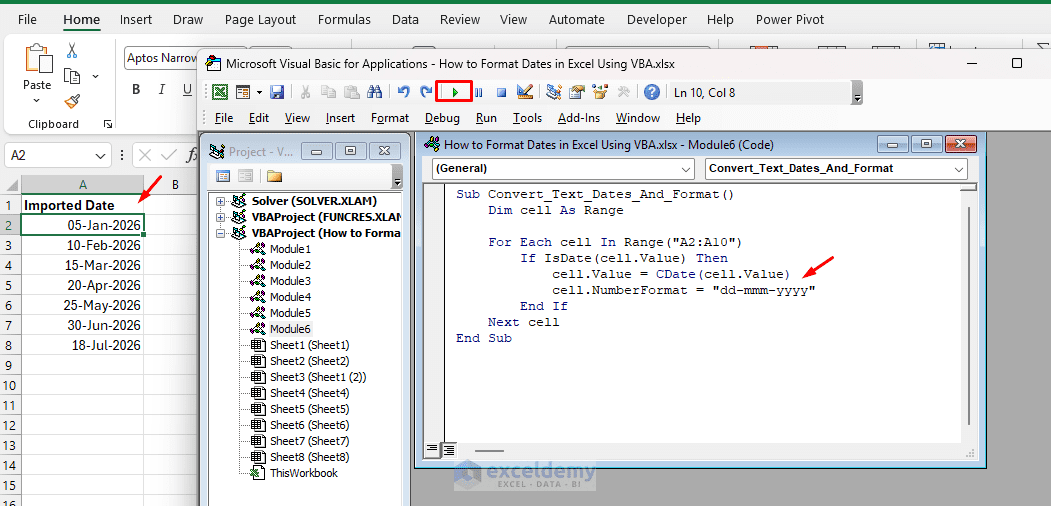The width and height of the screenshot is (1051, 506).
Task: Open the Clipboard dialog launcher
Action: 107,125
